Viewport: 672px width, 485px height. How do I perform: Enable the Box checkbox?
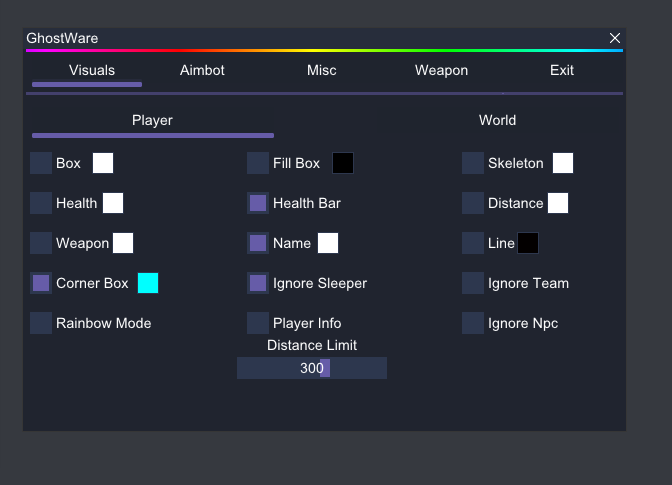[41, 163]
